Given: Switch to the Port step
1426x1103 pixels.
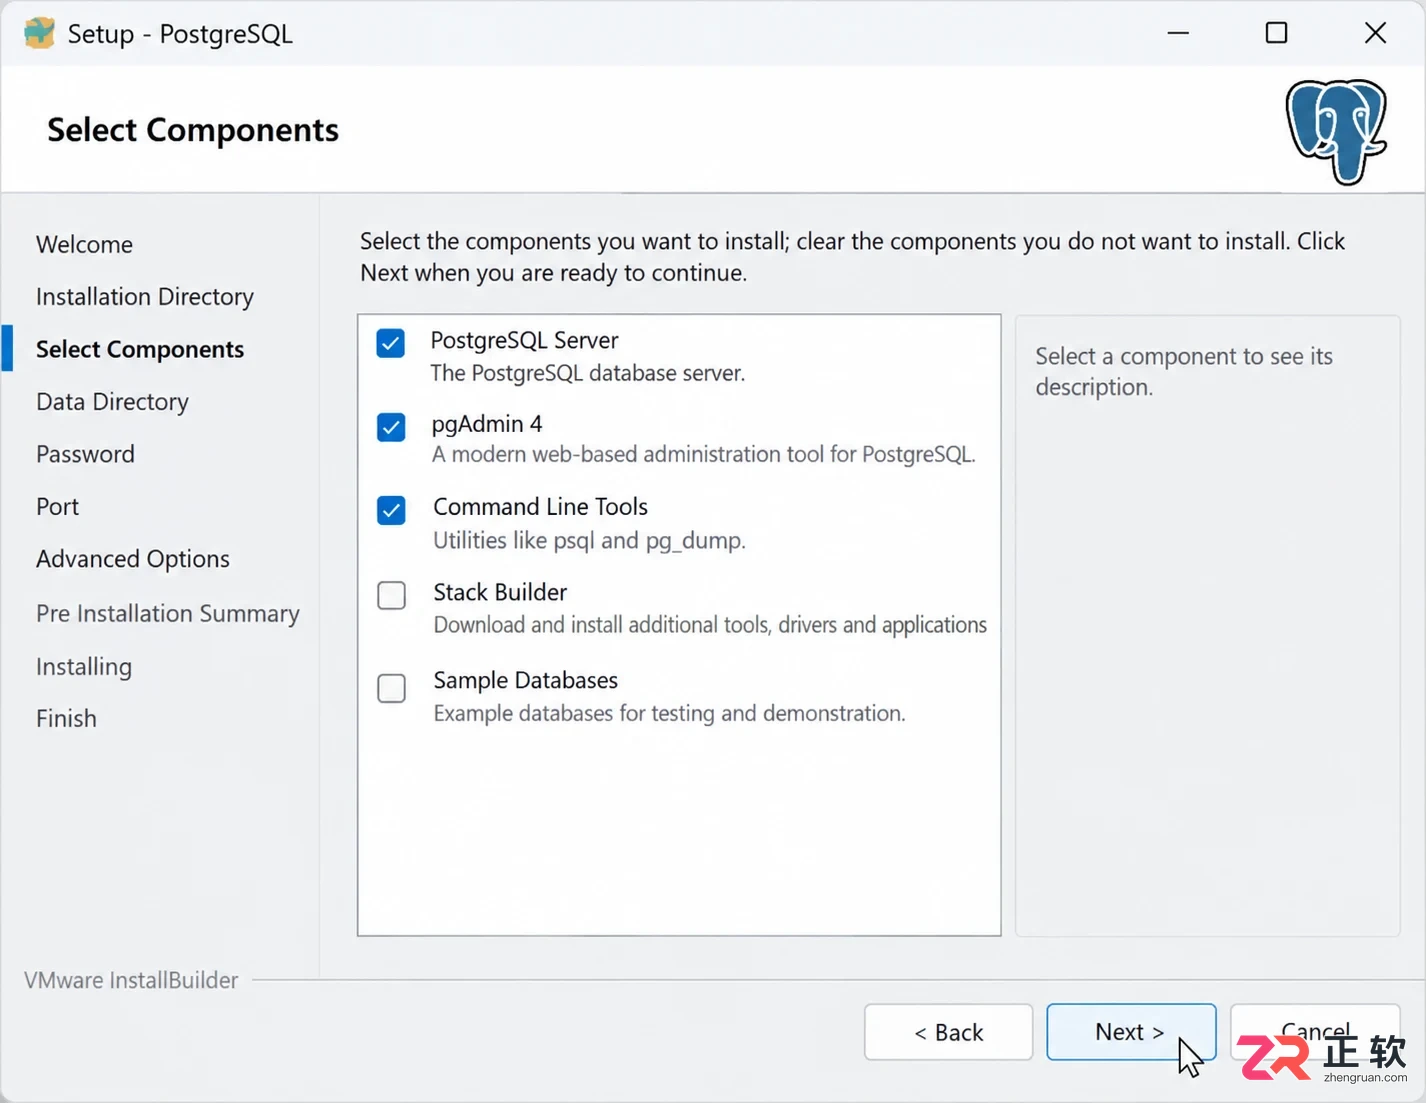Looking at the screenshot, I should 57,507.
